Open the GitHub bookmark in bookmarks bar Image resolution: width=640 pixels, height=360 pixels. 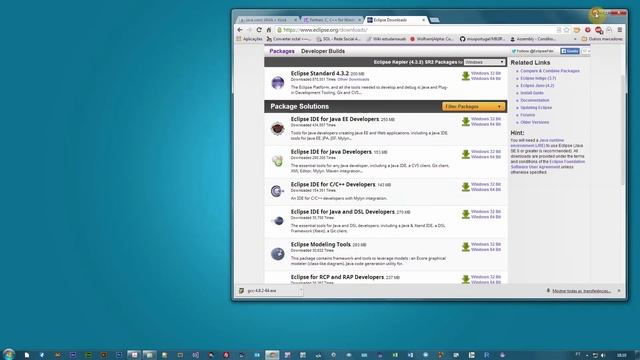coord(482,39)
